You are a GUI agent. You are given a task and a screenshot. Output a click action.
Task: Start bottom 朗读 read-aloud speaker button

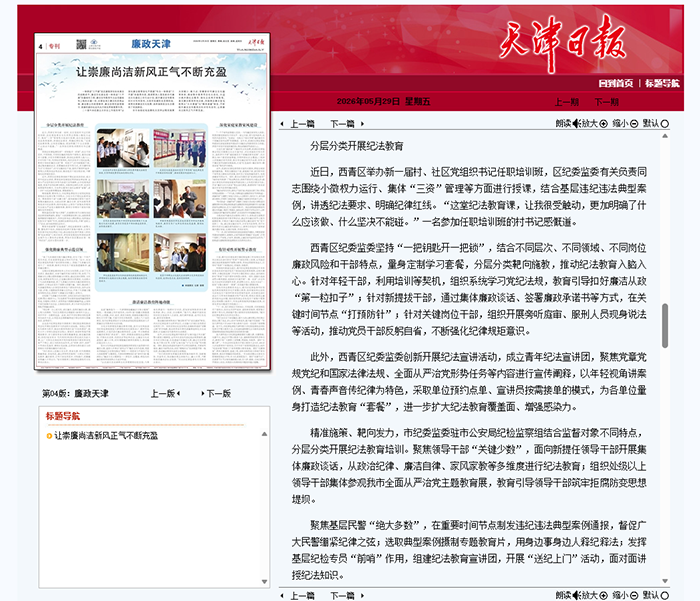568,595
